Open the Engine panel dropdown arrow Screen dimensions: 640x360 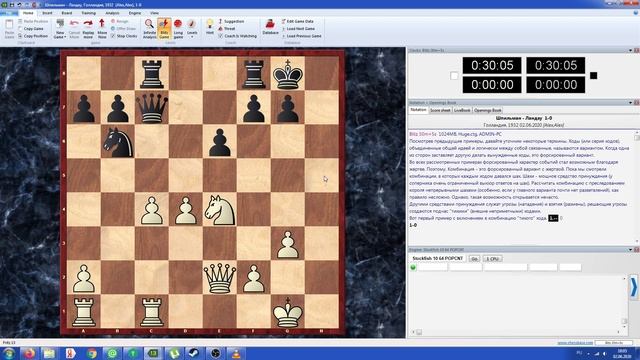(x=630, y=249)
